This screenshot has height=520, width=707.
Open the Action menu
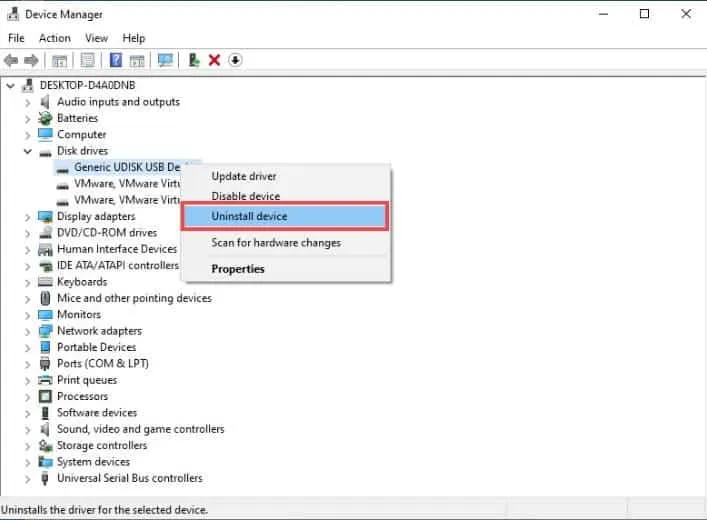(x=55, y=38)
